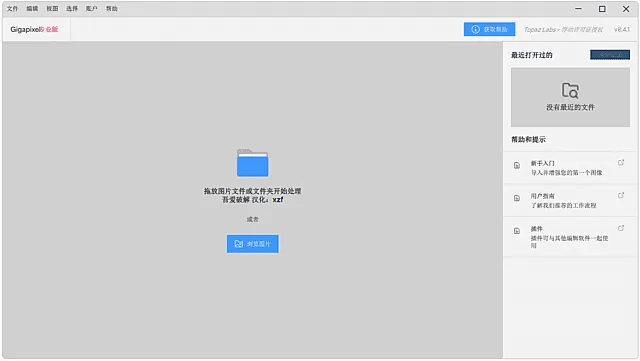
Task: Click the document icon beside 插件
Action: (x=517, y=231)
